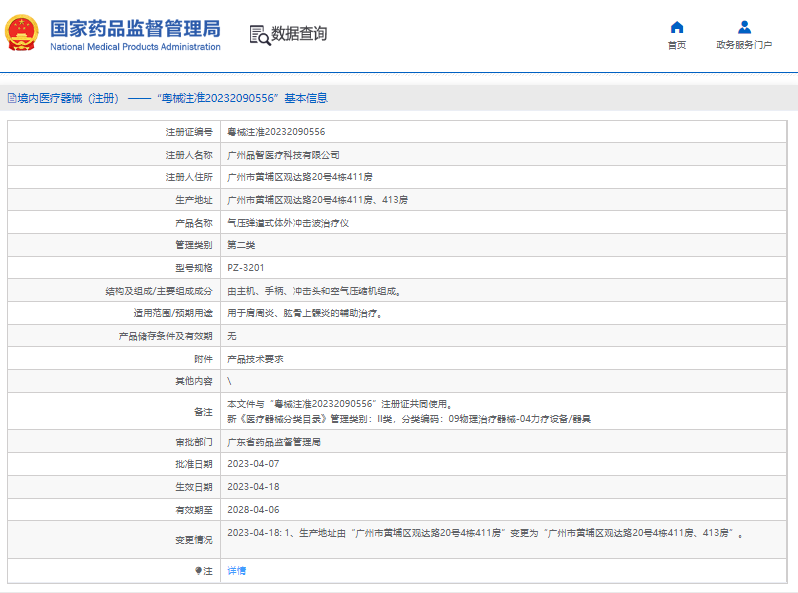Image resolution: width=798 pixels, height=593 pixels.
Task: Click the 产品技术要求 attachment value
Action: pos(255,359)
